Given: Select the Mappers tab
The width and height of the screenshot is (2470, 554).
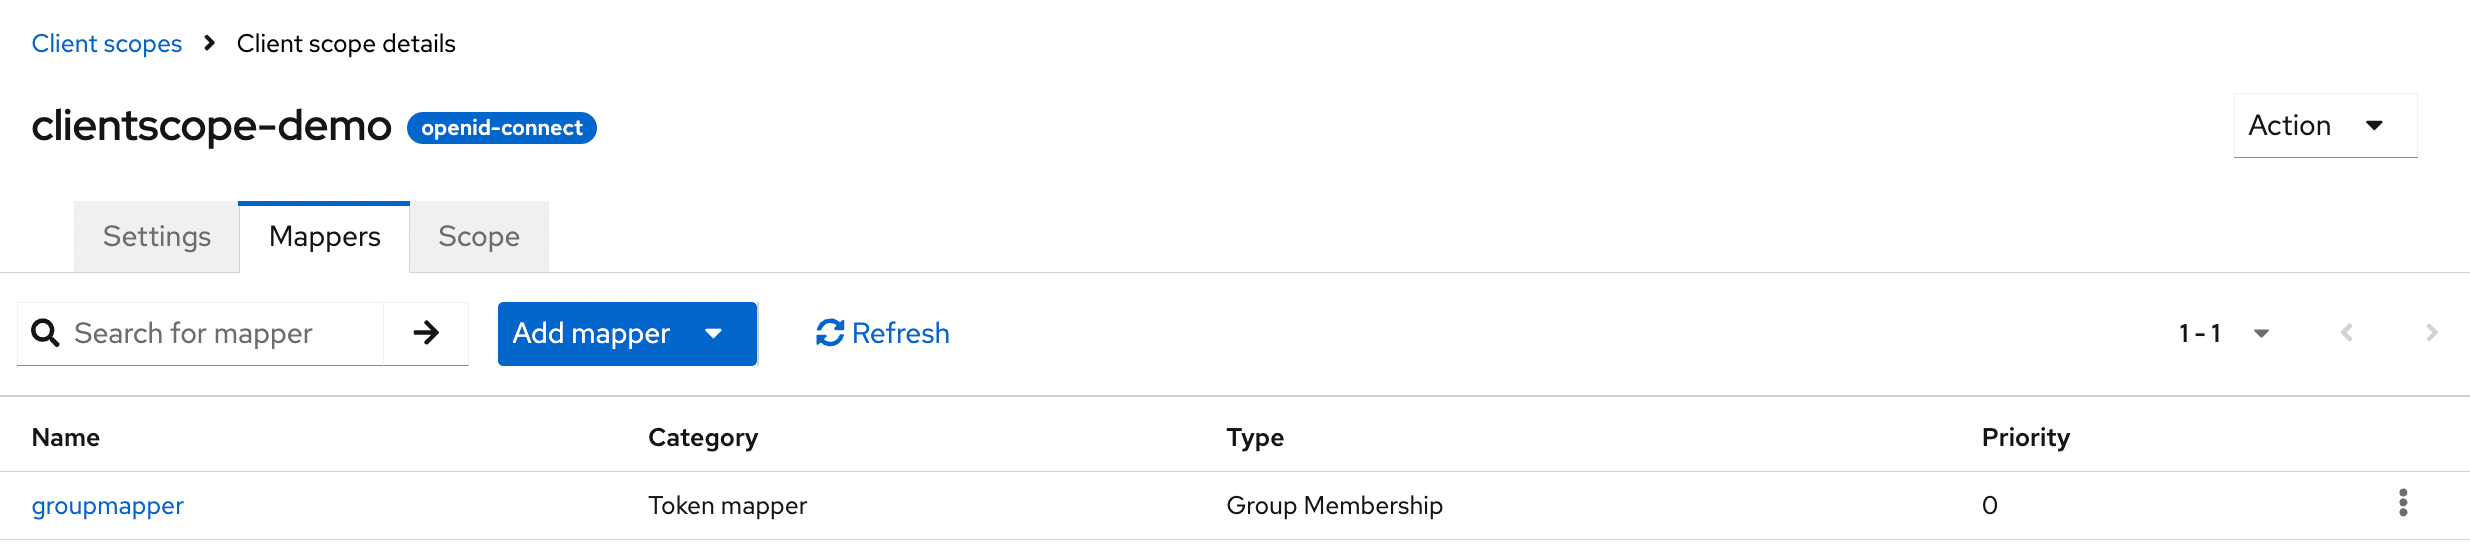Looking at the screenshot, I should pos(324,237).
